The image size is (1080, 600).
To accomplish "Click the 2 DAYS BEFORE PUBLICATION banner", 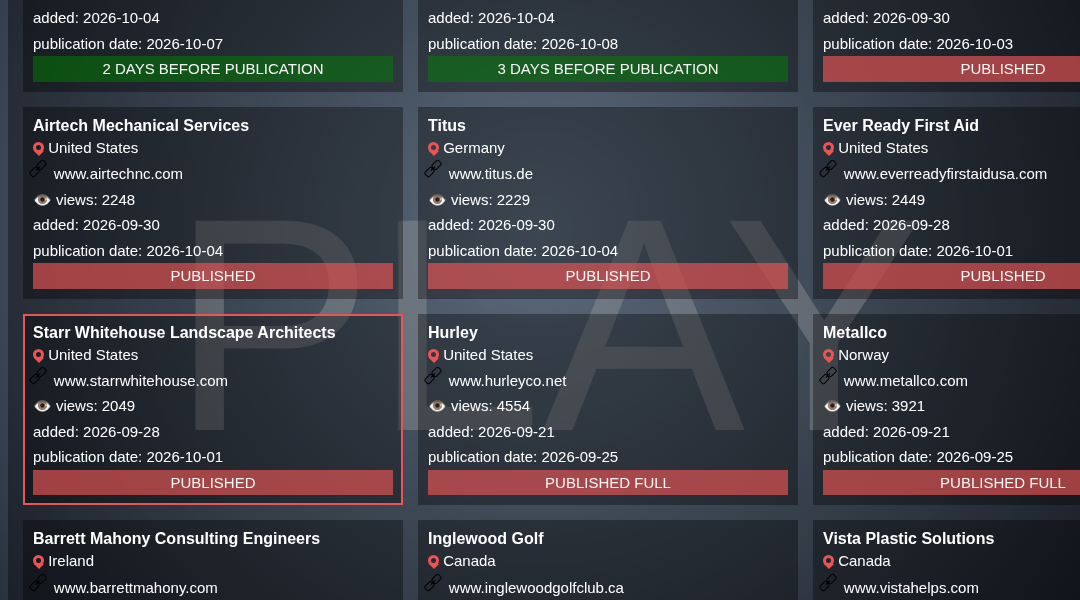I will [213, 69].
